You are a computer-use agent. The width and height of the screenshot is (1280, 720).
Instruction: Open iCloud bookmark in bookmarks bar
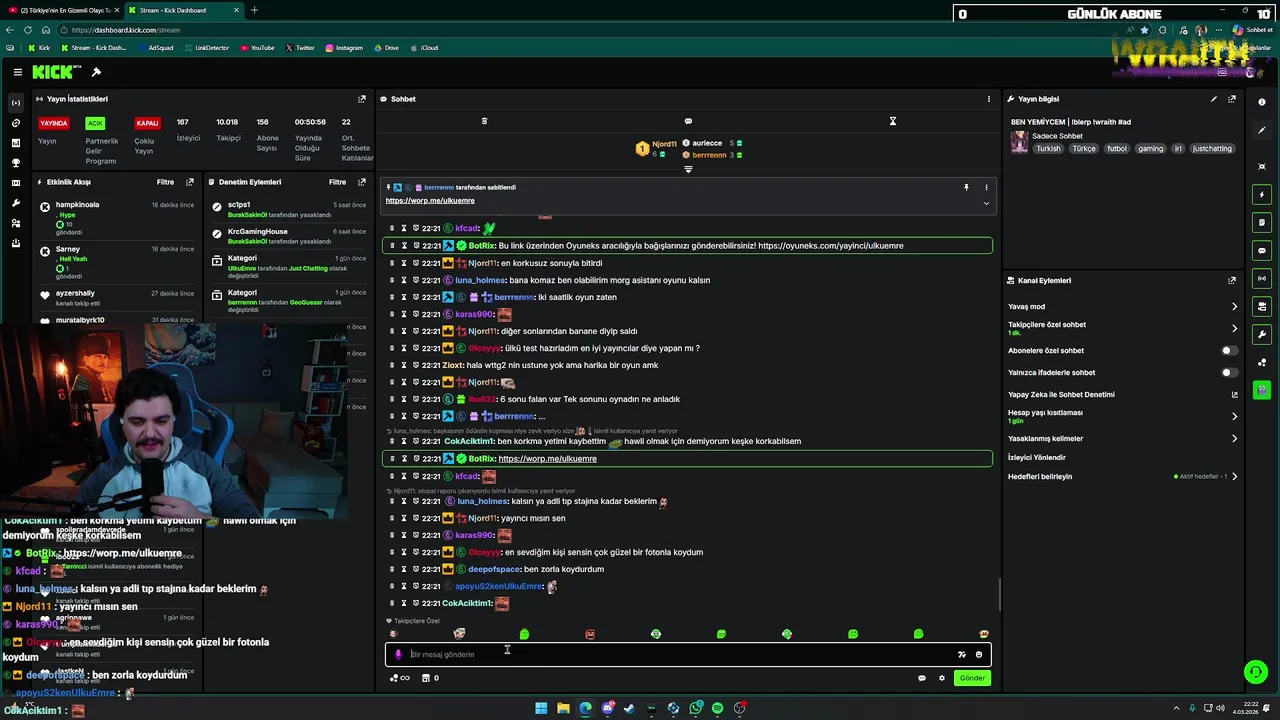[424, 48]
